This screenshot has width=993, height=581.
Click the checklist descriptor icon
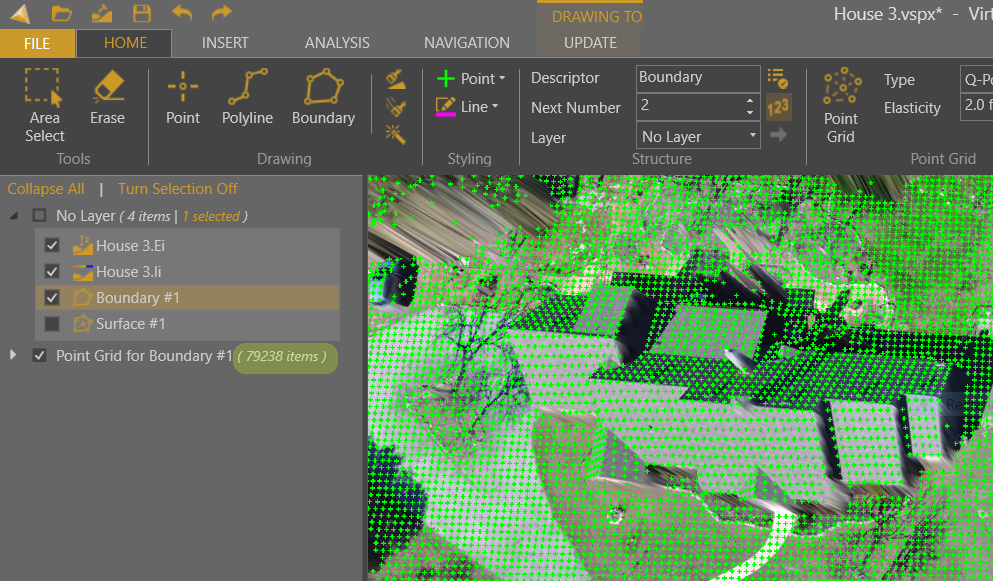pyautogui.click(x=777, y=79)
